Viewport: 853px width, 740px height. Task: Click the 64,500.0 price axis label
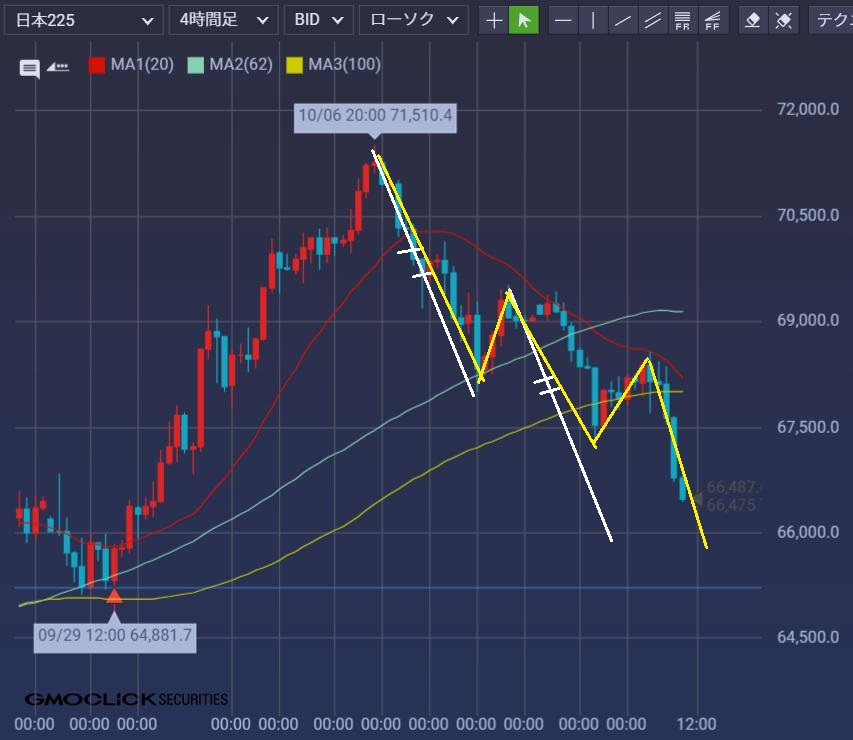pyautogui.click(x=808, y=637)
